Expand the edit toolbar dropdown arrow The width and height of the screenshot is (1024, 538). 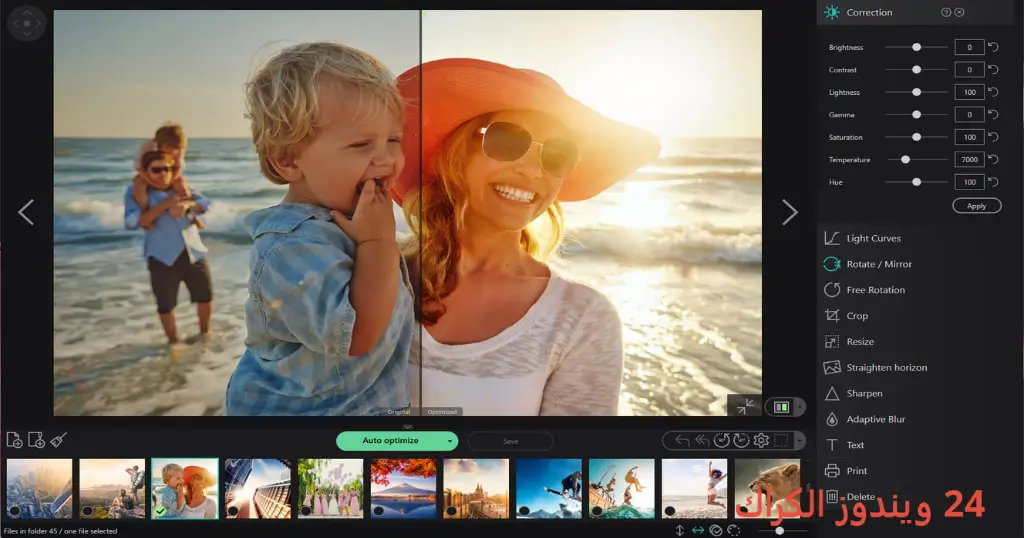[799, 441]
